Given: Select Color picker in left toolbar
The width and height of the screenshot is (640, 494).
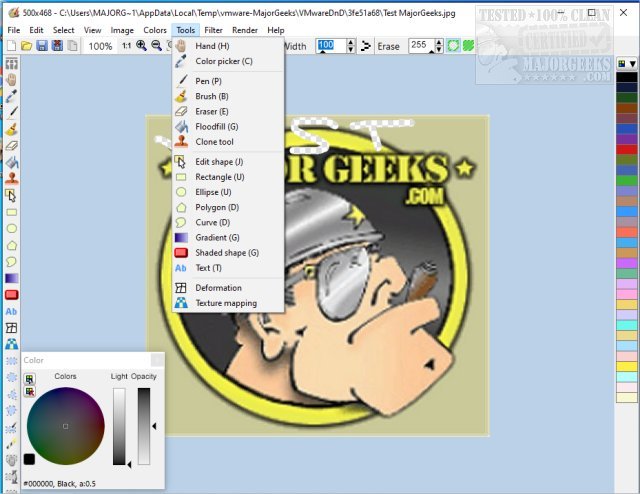Looking at the screenshot, I should pos(11,96).
